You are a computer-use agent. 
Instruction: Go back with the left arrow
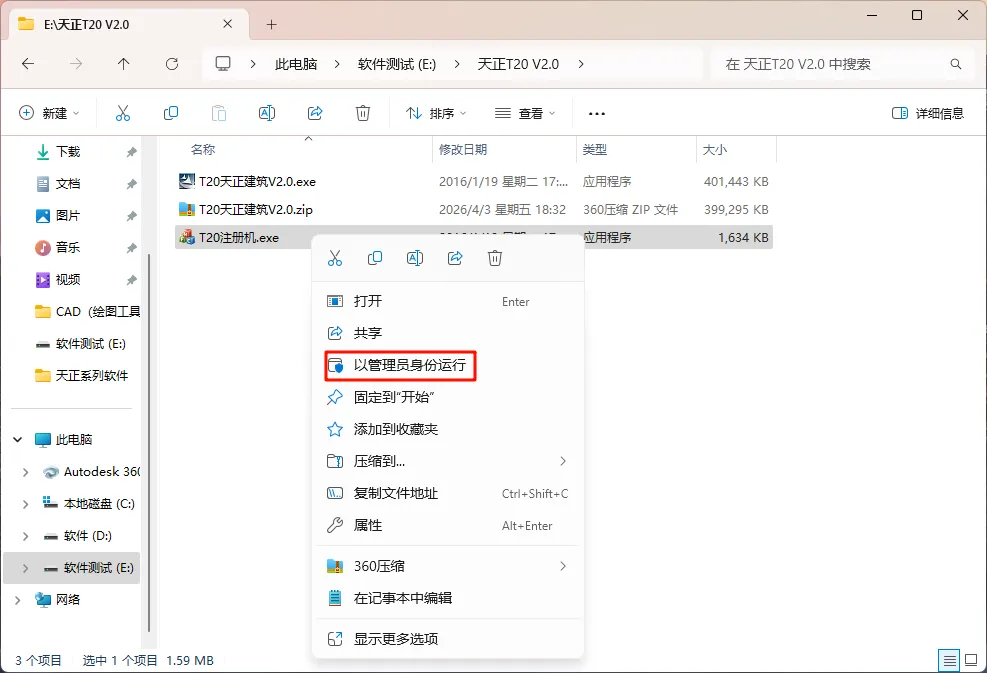[x=28, y=64]
